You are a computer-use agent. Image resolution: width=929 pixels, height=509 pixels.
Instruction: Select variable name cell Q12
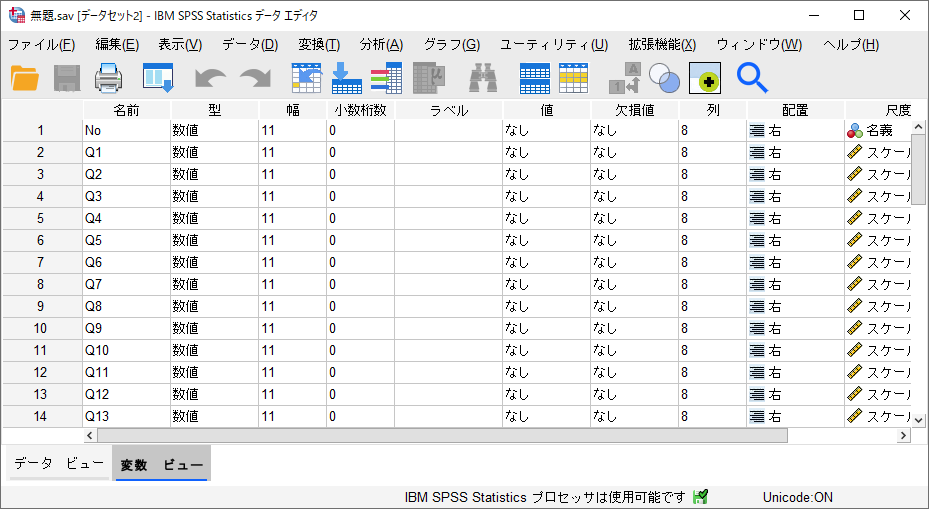pyautogui.click(x=126, y=394)
